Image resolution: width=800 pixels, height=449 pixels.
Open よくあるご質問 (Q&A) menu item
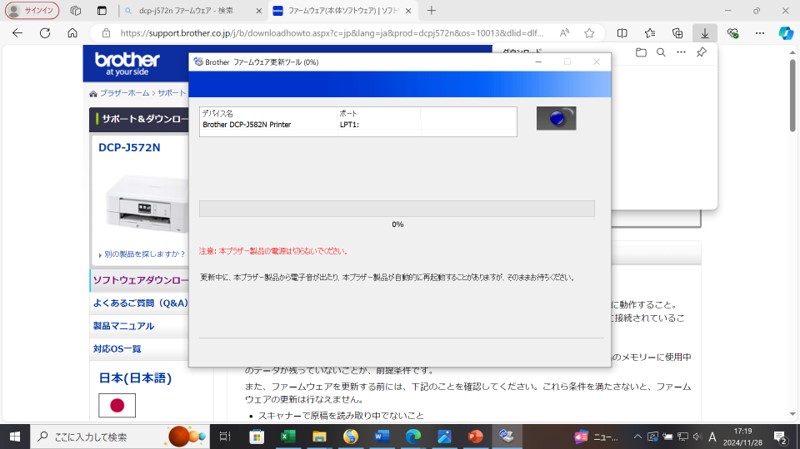pyautogui.click(x=140, y=303)
